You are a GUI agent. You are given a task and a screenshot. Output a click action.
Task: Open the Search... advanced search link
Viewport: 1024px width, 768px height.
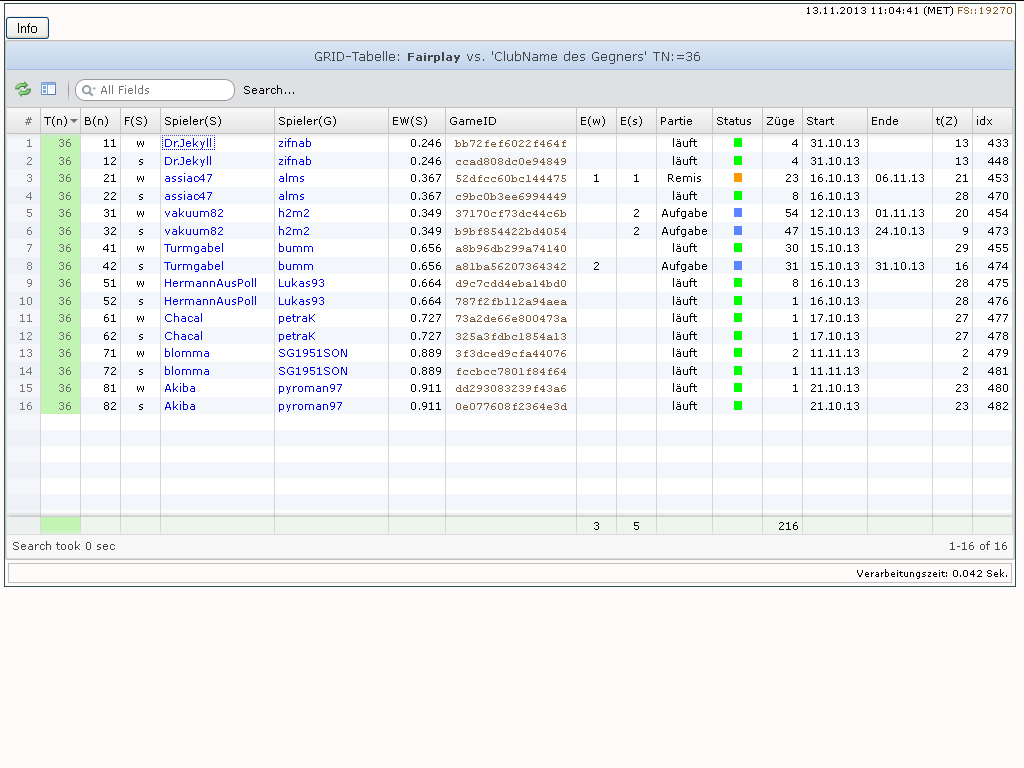269,90
